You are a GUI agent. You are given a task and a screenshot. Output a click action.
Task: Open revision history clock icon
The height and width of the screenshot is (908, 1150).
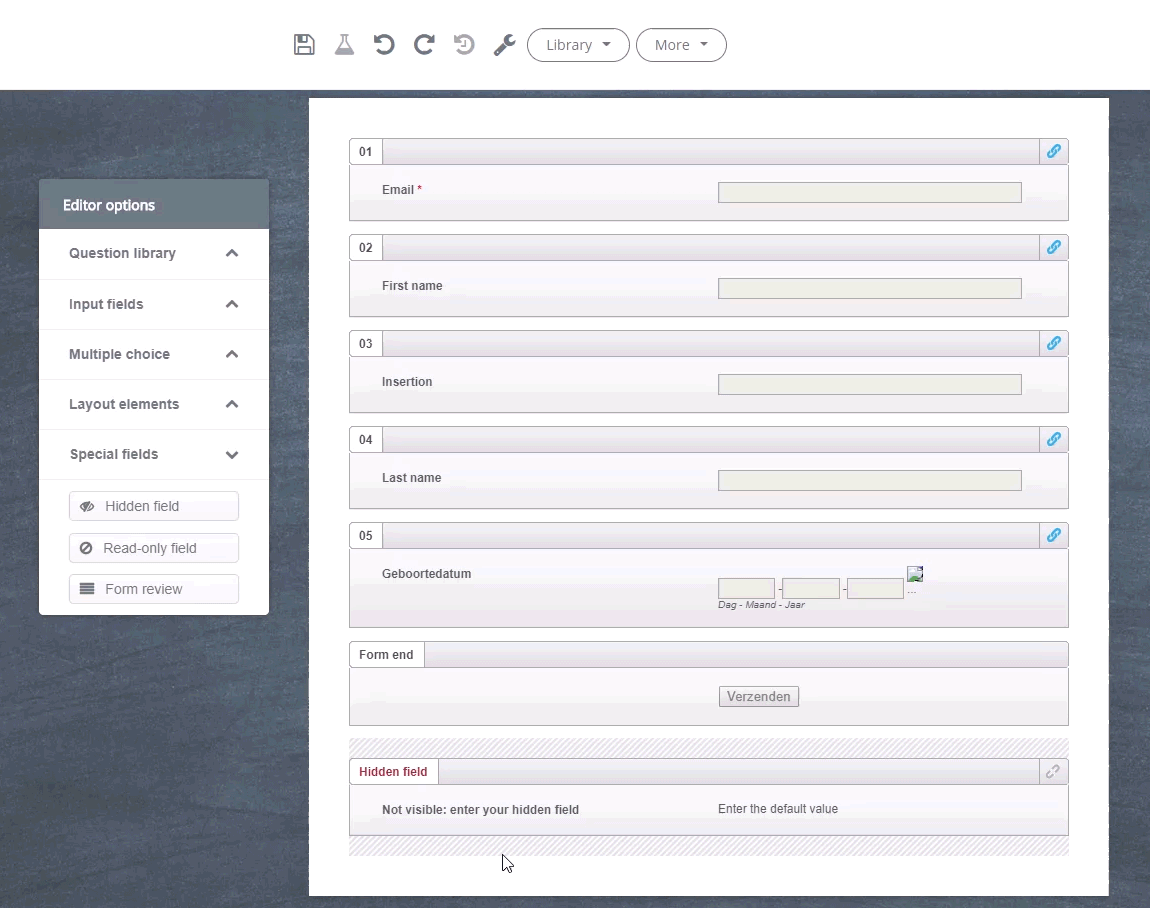click(x=464, y=45)
